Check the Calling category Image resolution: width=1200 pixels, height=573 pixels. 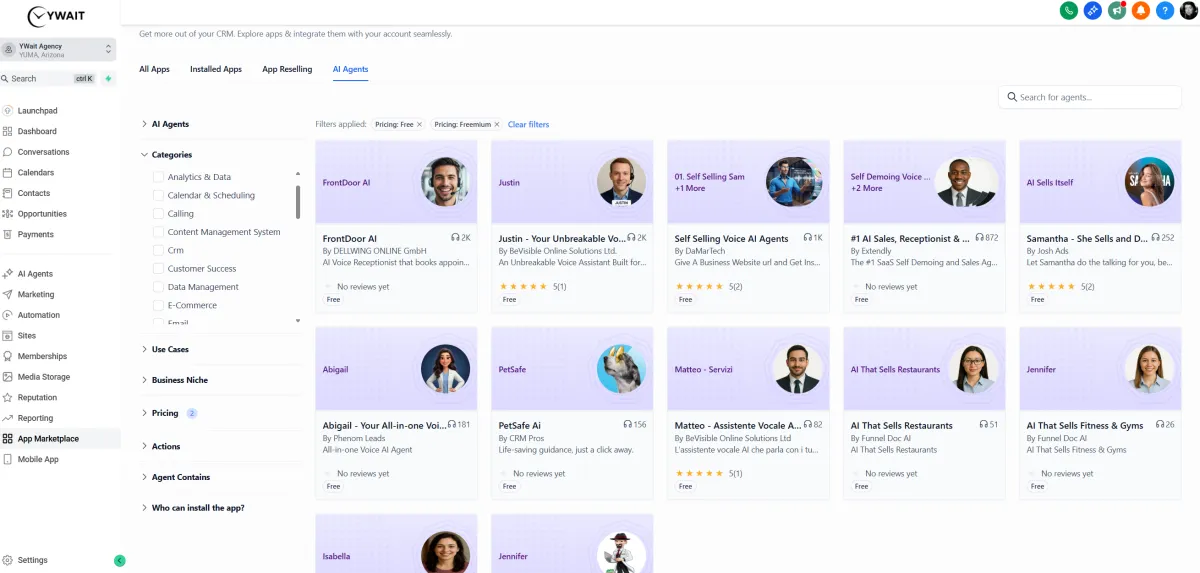(x=158, y=213)
